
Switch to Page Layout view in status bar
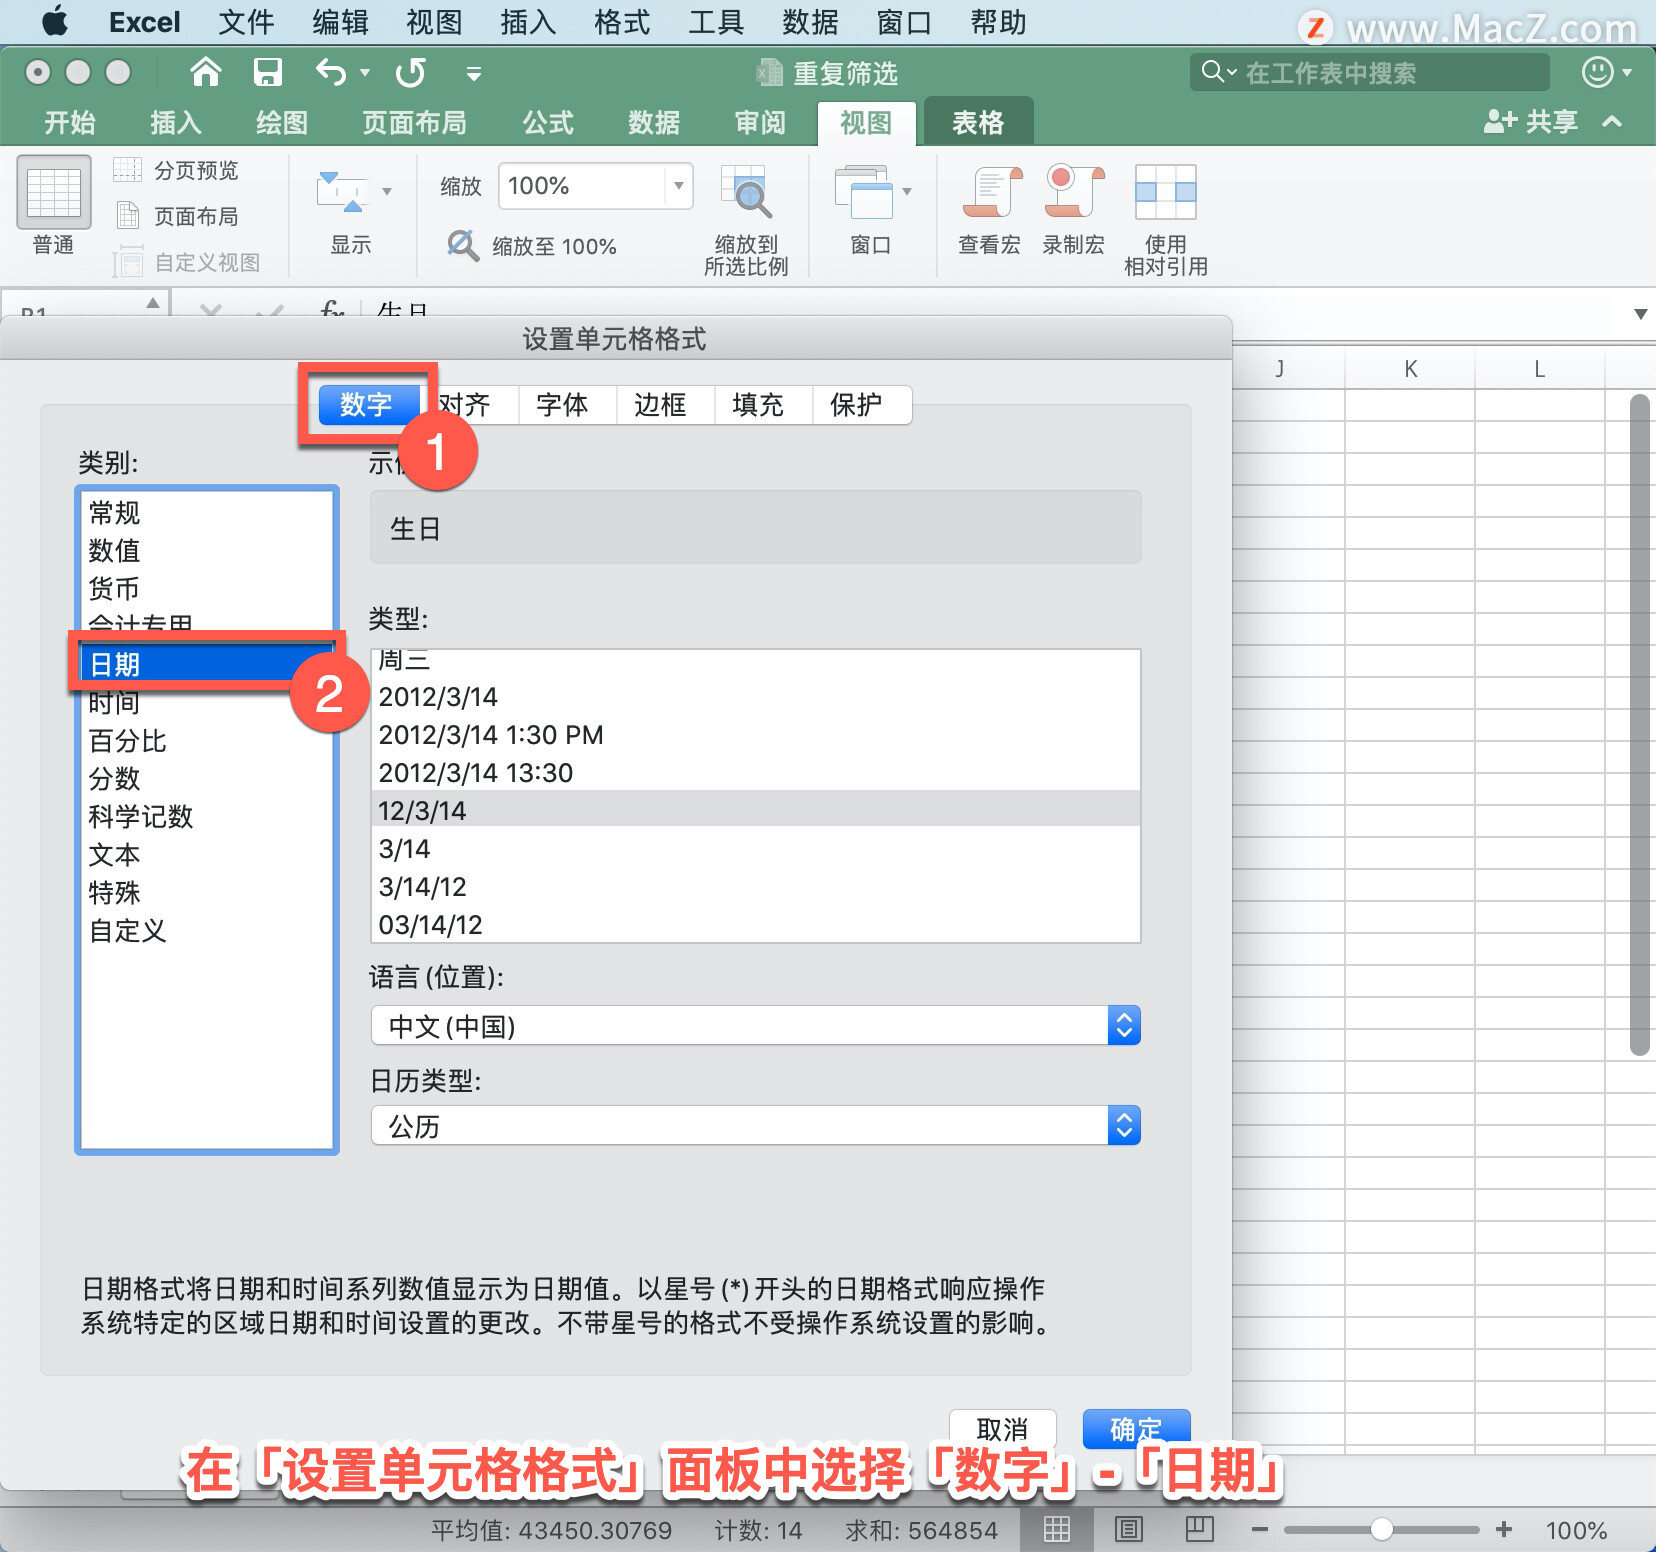coord(1129,1529)
